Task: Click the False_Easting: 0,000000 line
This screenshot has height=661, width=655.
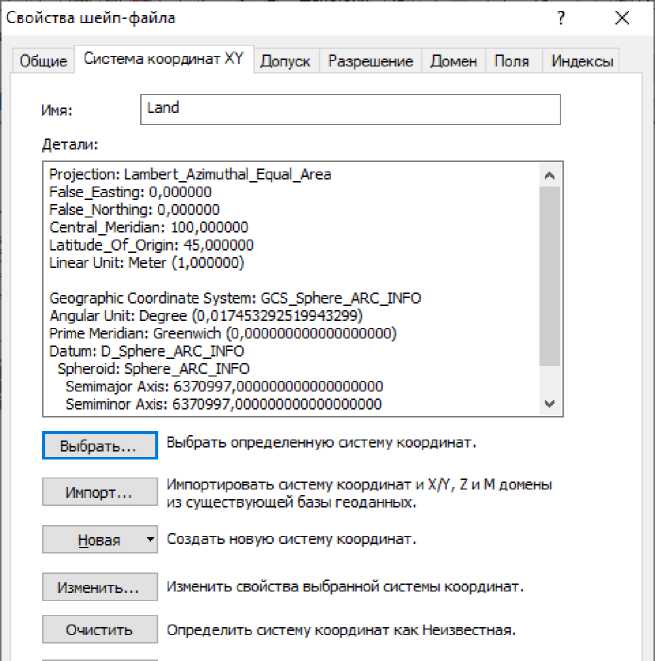Action: 130,192
